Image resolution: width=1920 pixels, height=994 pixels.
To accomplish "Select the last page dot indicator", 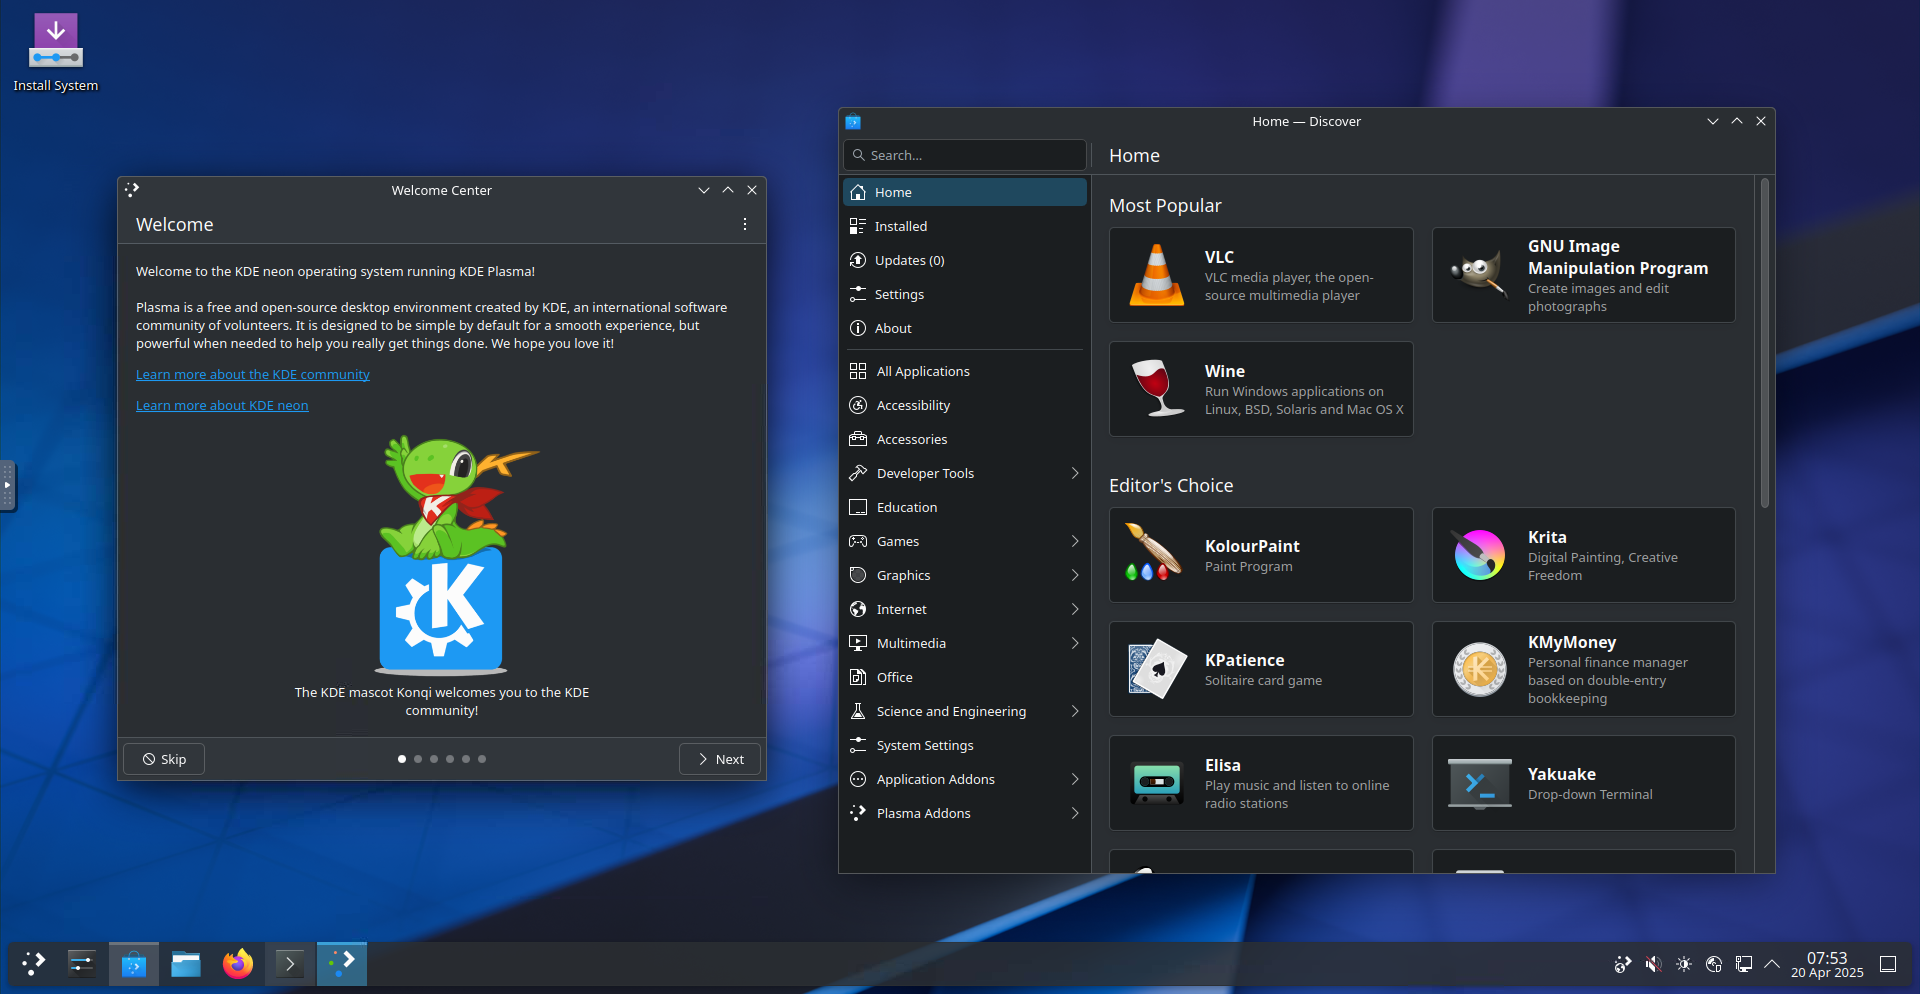I will click(482, 759).
